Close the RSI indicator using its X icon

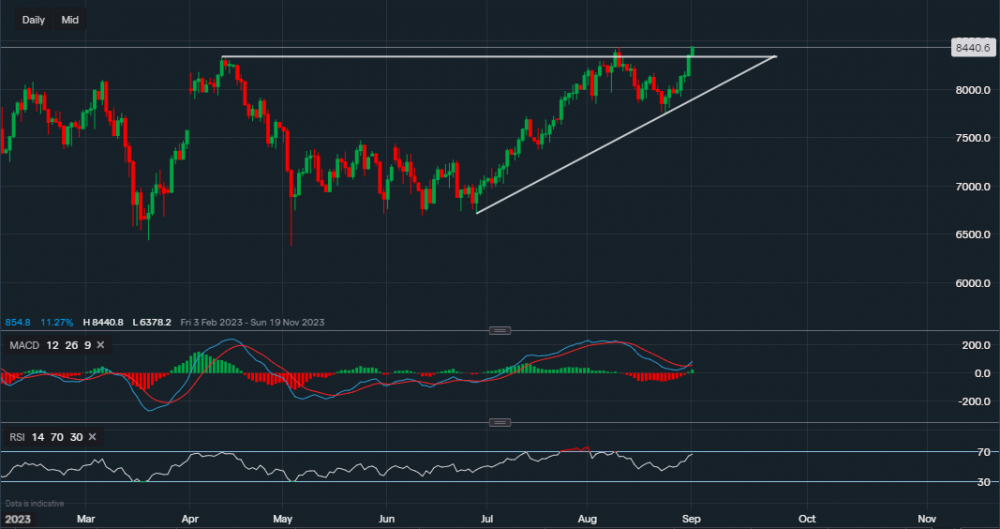tap(92, 437)
